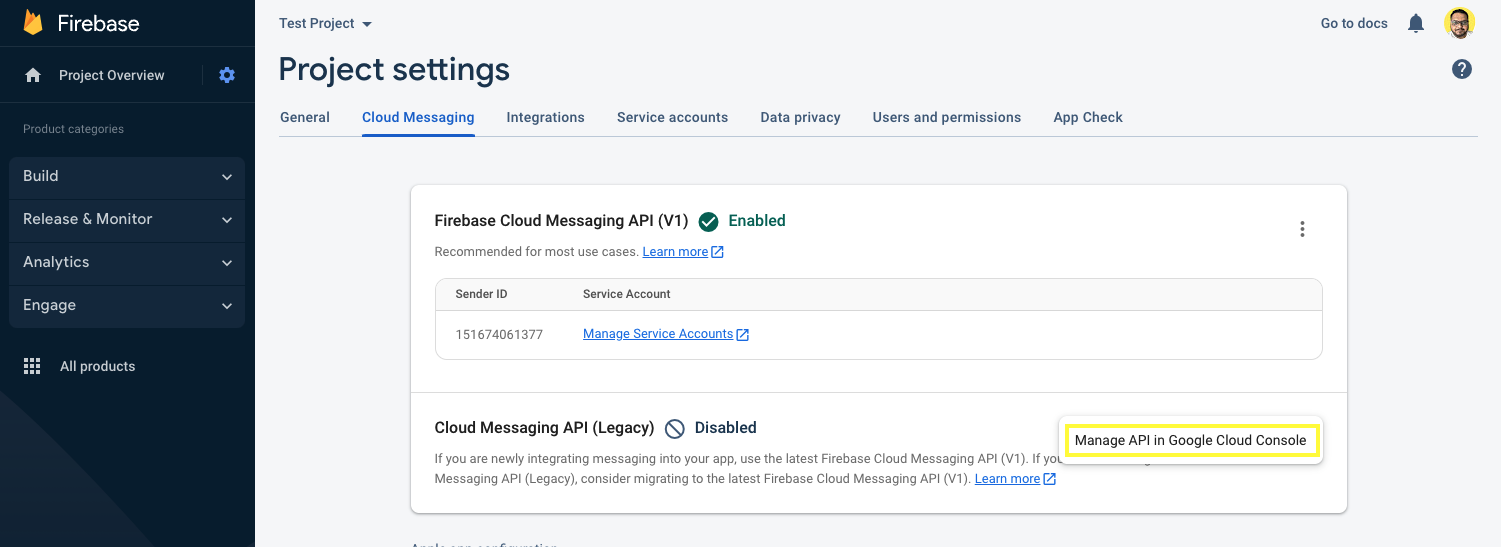Click external link icon beside Manage Service Accounts
Viewport: 1501px width, 547px height.
coord(743,335)
